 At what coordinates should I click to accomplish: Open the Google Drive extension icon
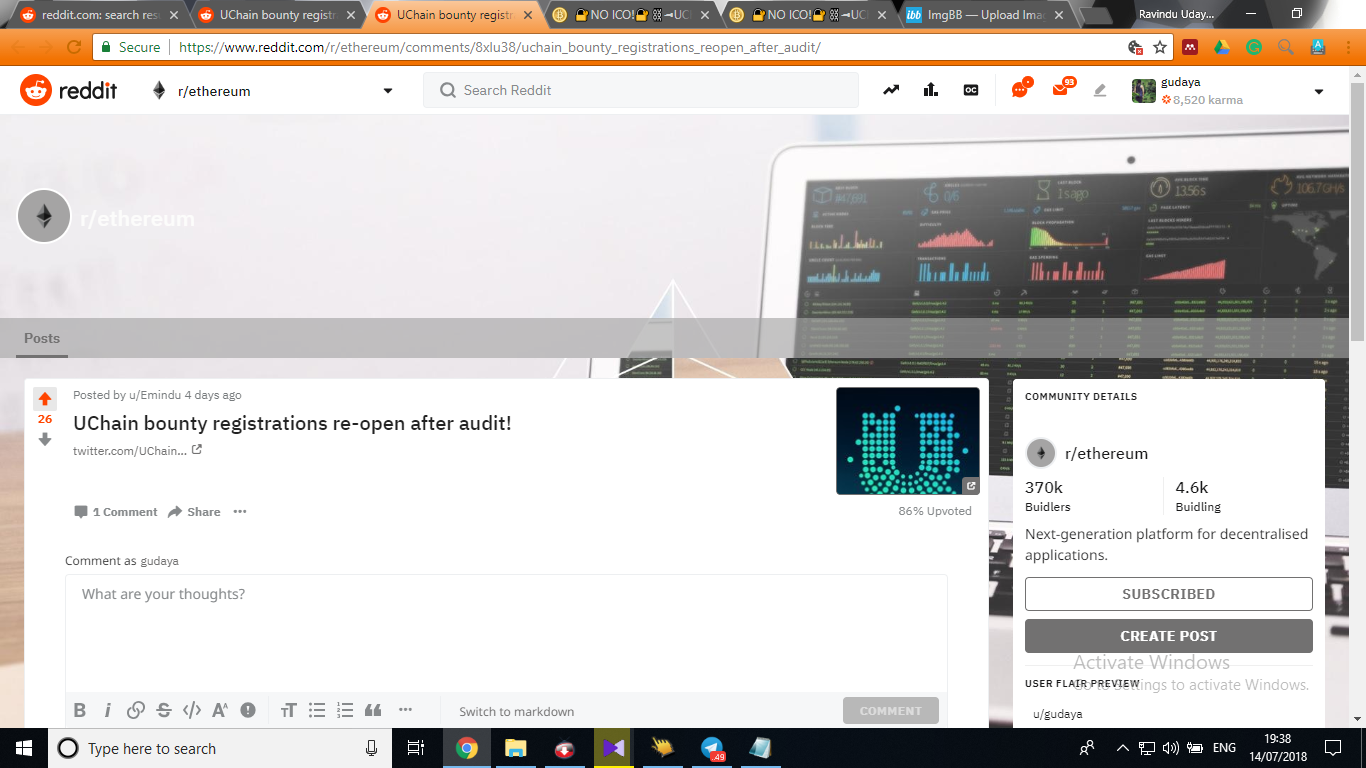[1222, 47]
